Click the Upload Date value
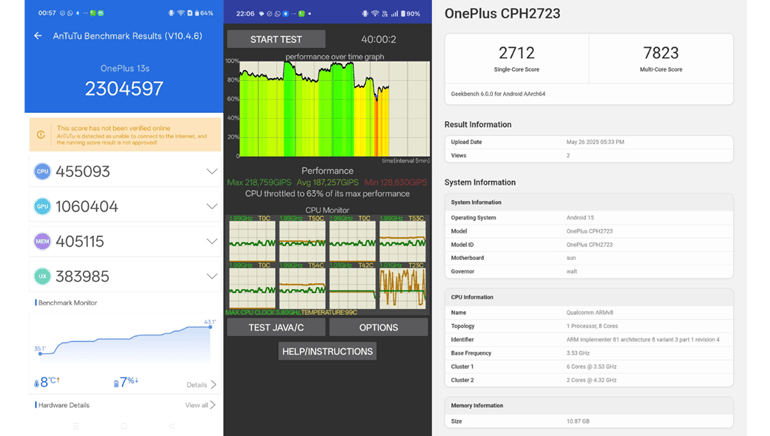Image resolution: width=770 pixels, height=436 pixels. (x=595, y=142)
